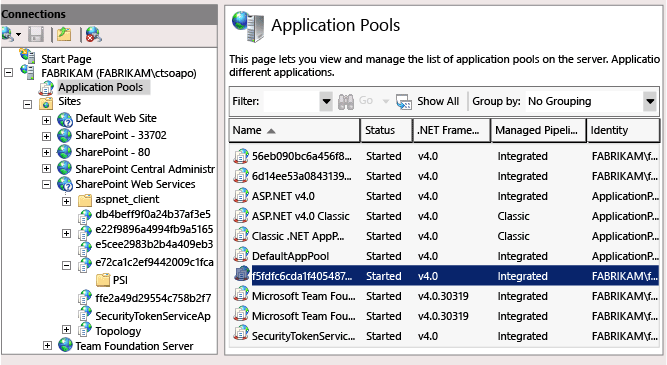
Task: Click the Delete Connection globe icon
Action: (93, 34)
